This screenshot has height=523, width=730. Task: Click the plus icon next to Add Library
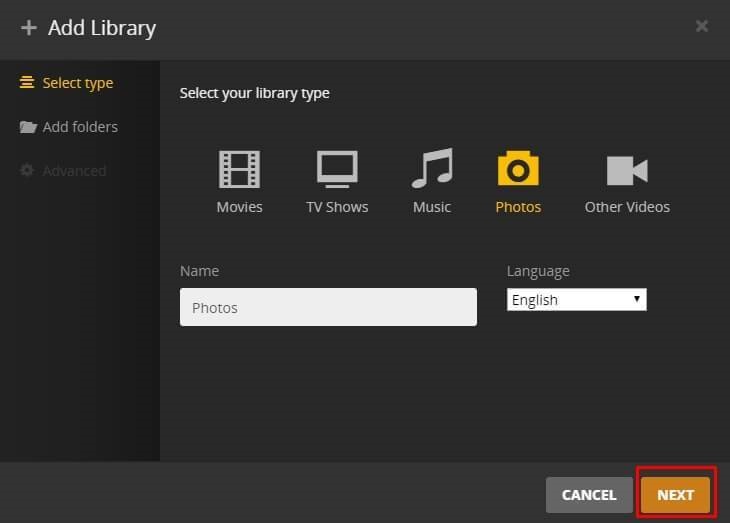point(28,28)
